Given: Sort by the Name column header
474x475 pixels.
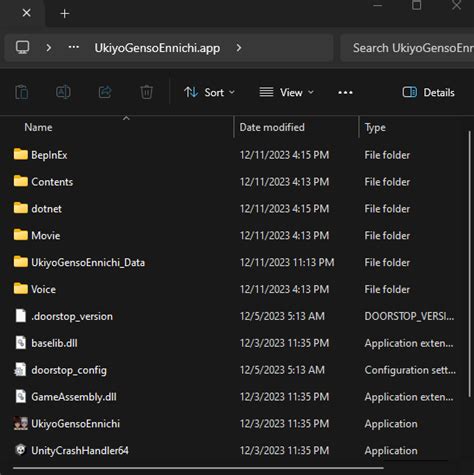Looking at the screenshot, I should coord(38,127).
